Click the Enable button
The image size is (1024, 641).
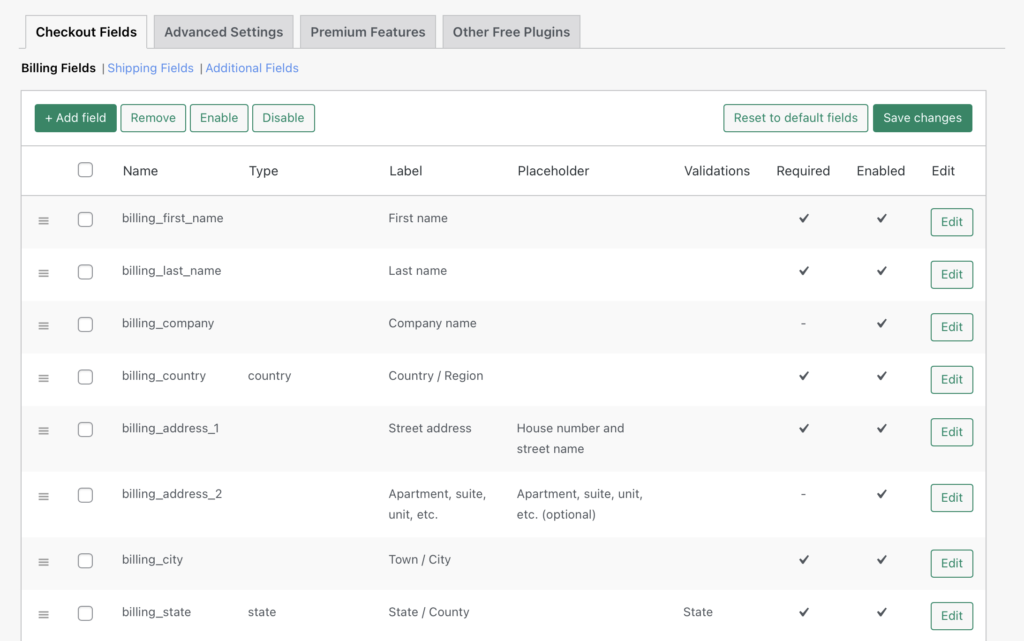(219, 118)
